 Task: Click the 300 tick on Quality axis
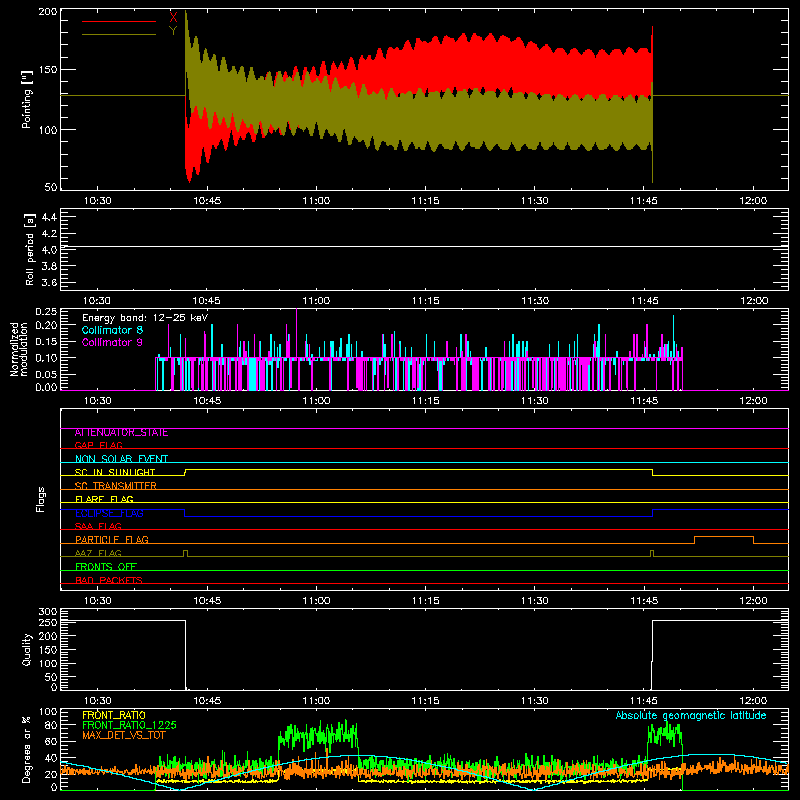pyautogui.click(x=47, y=612)
